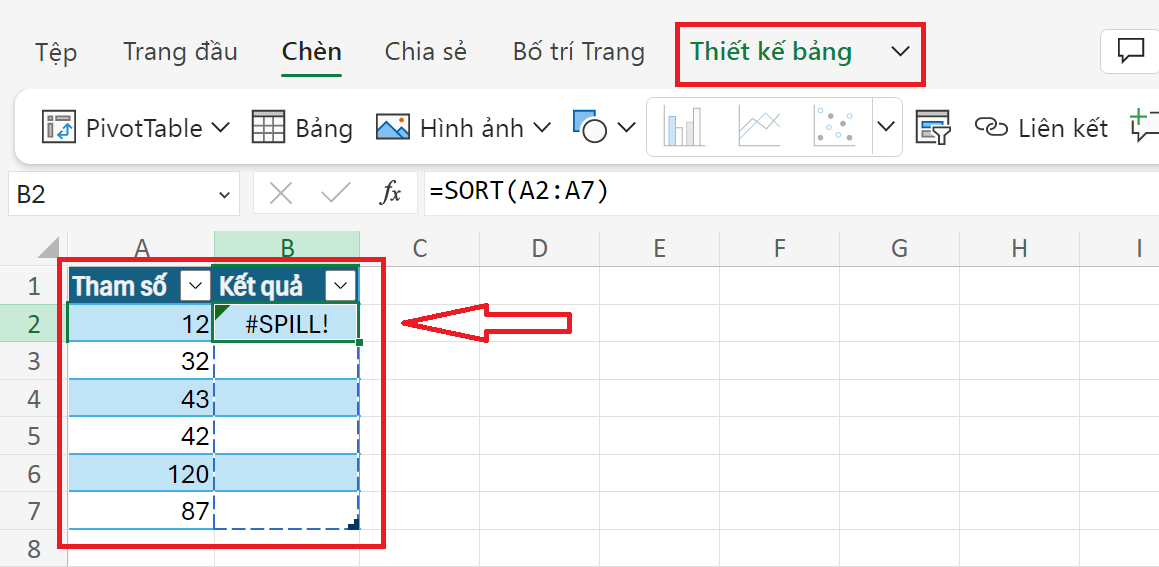The width and height of the screenshot is (1159, 567).
Task: Select row 7 header
Action: [33, 511]
